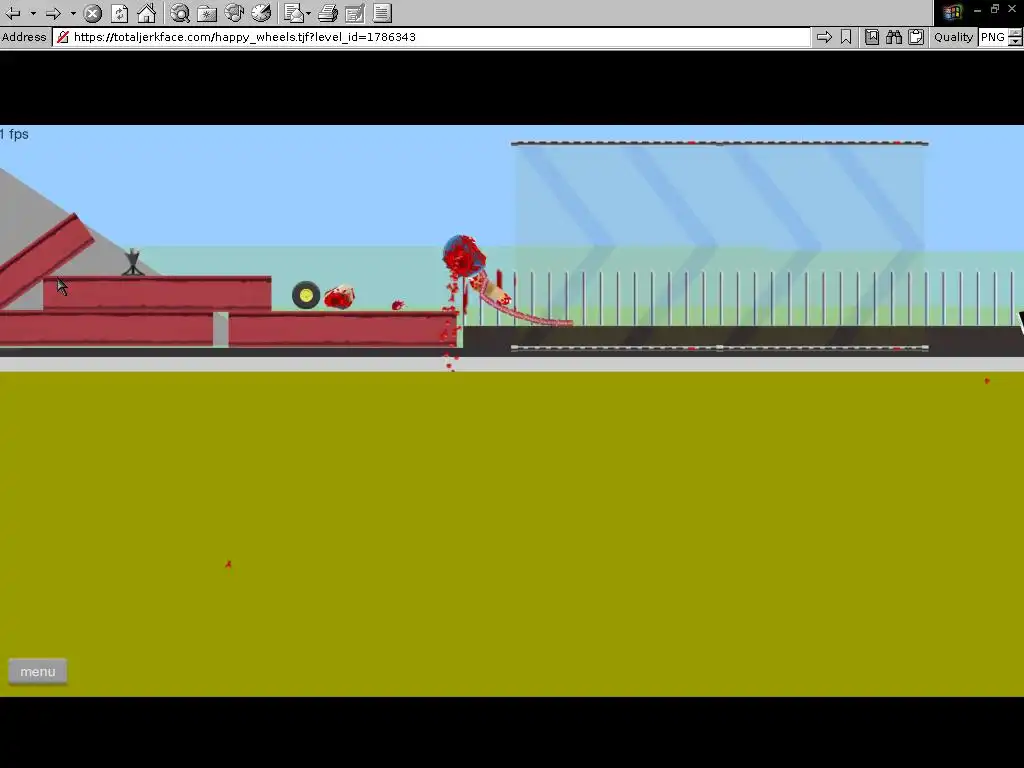This screenshot has height=768, width=1024.
Task: Open the game menu button
Action: (37, 671)
